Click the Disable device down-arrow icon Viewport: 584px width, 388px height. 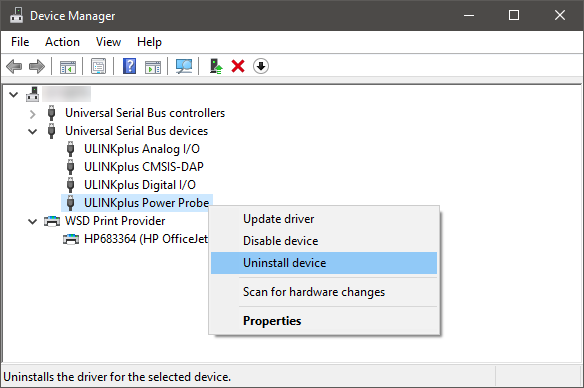(x=261, y=67)
